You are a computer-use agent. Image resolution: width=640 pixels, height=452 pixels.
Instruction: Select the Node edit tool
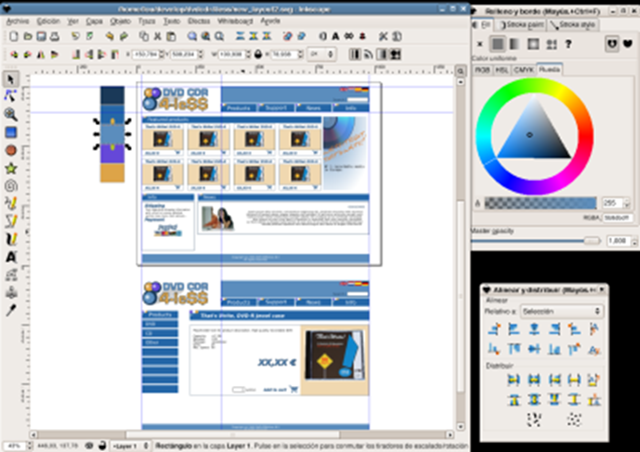pyautogui.click(x=11, y=96)
